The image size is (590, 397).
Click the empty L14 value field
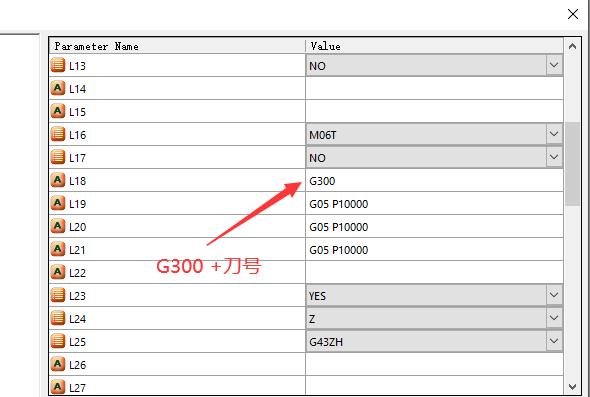pyautogui.click(x=434, y=88)
